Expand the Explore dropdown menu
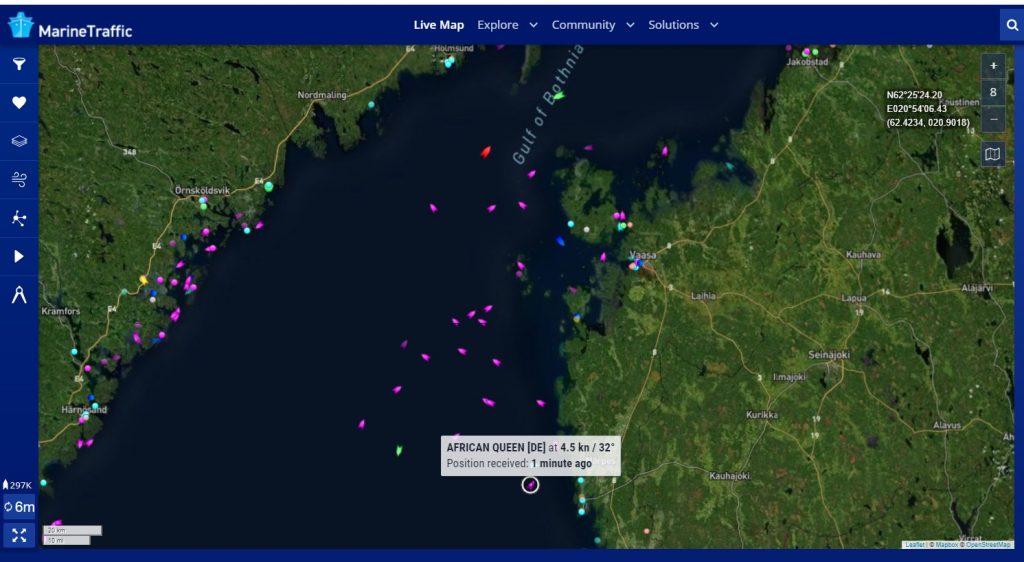The image size is (1024, 562). pos(507,25)
